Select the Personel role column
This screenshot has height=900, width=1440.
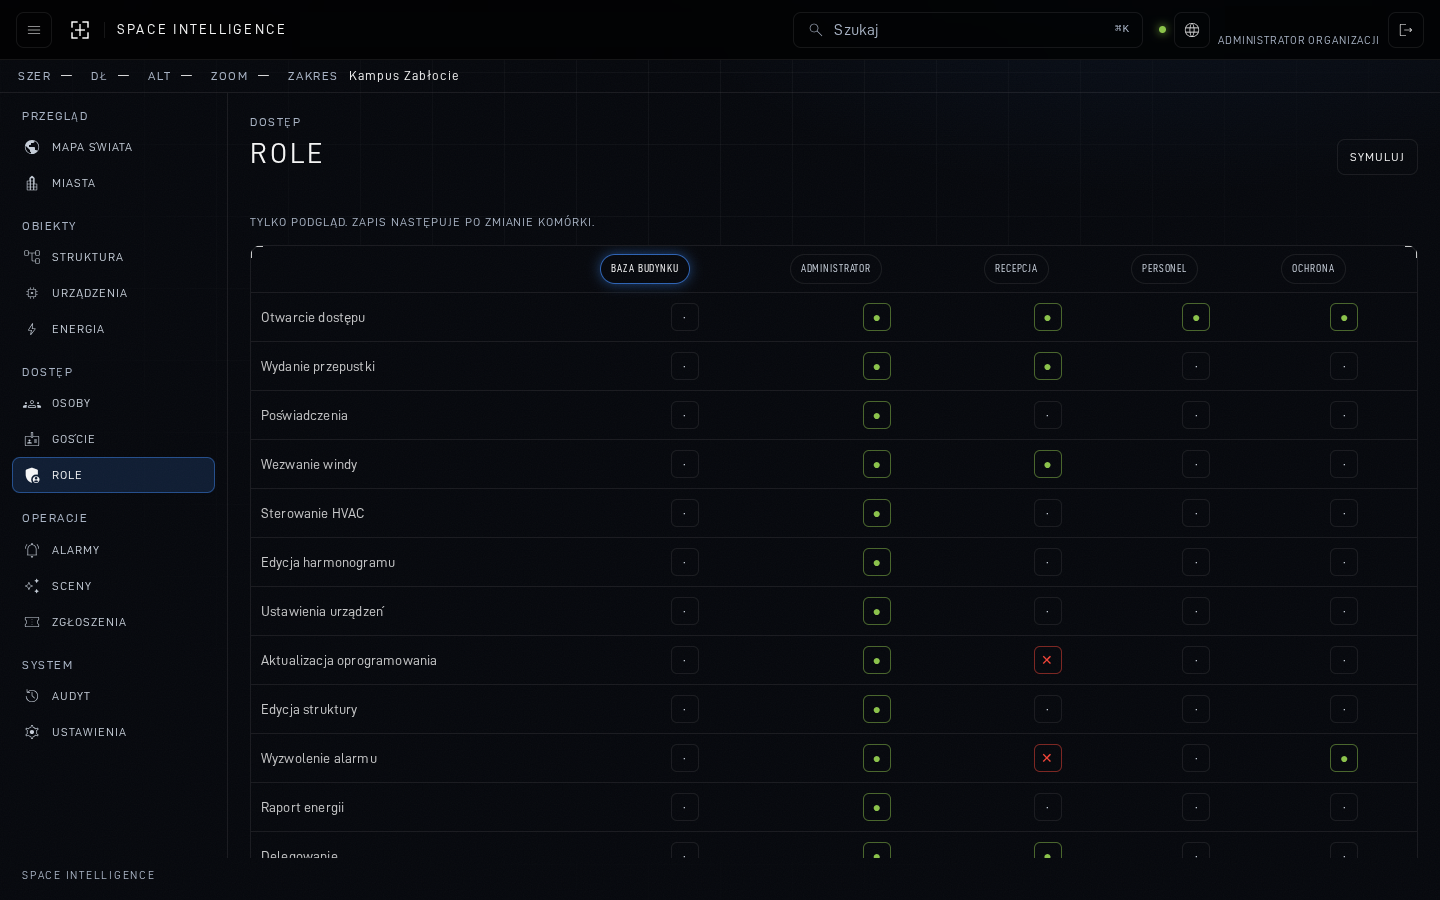[1164, 269]
